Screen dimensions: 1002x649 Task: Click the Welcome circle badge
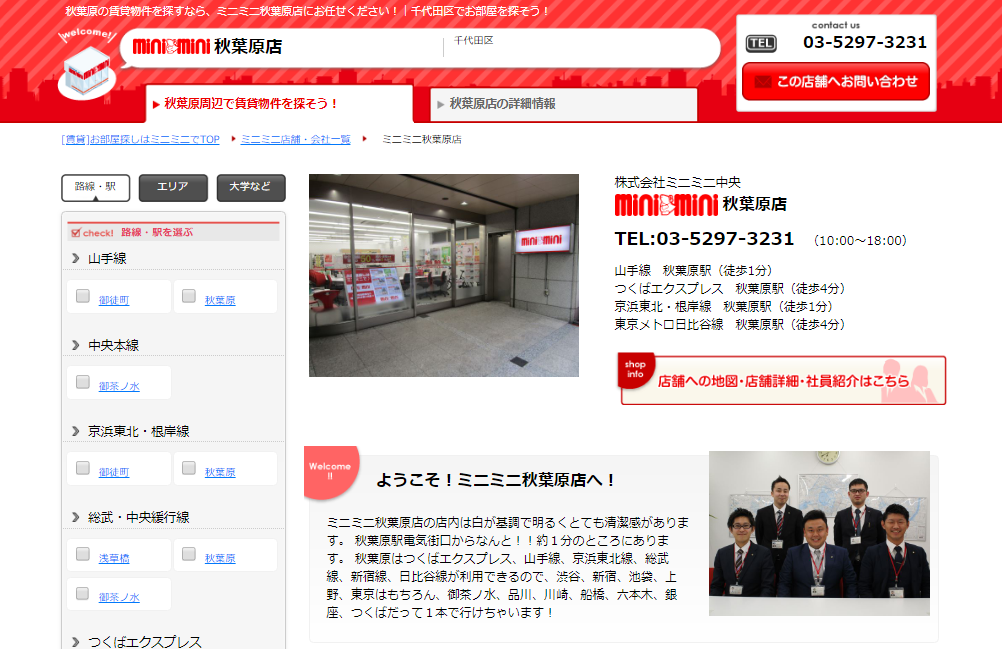point(330,471)
